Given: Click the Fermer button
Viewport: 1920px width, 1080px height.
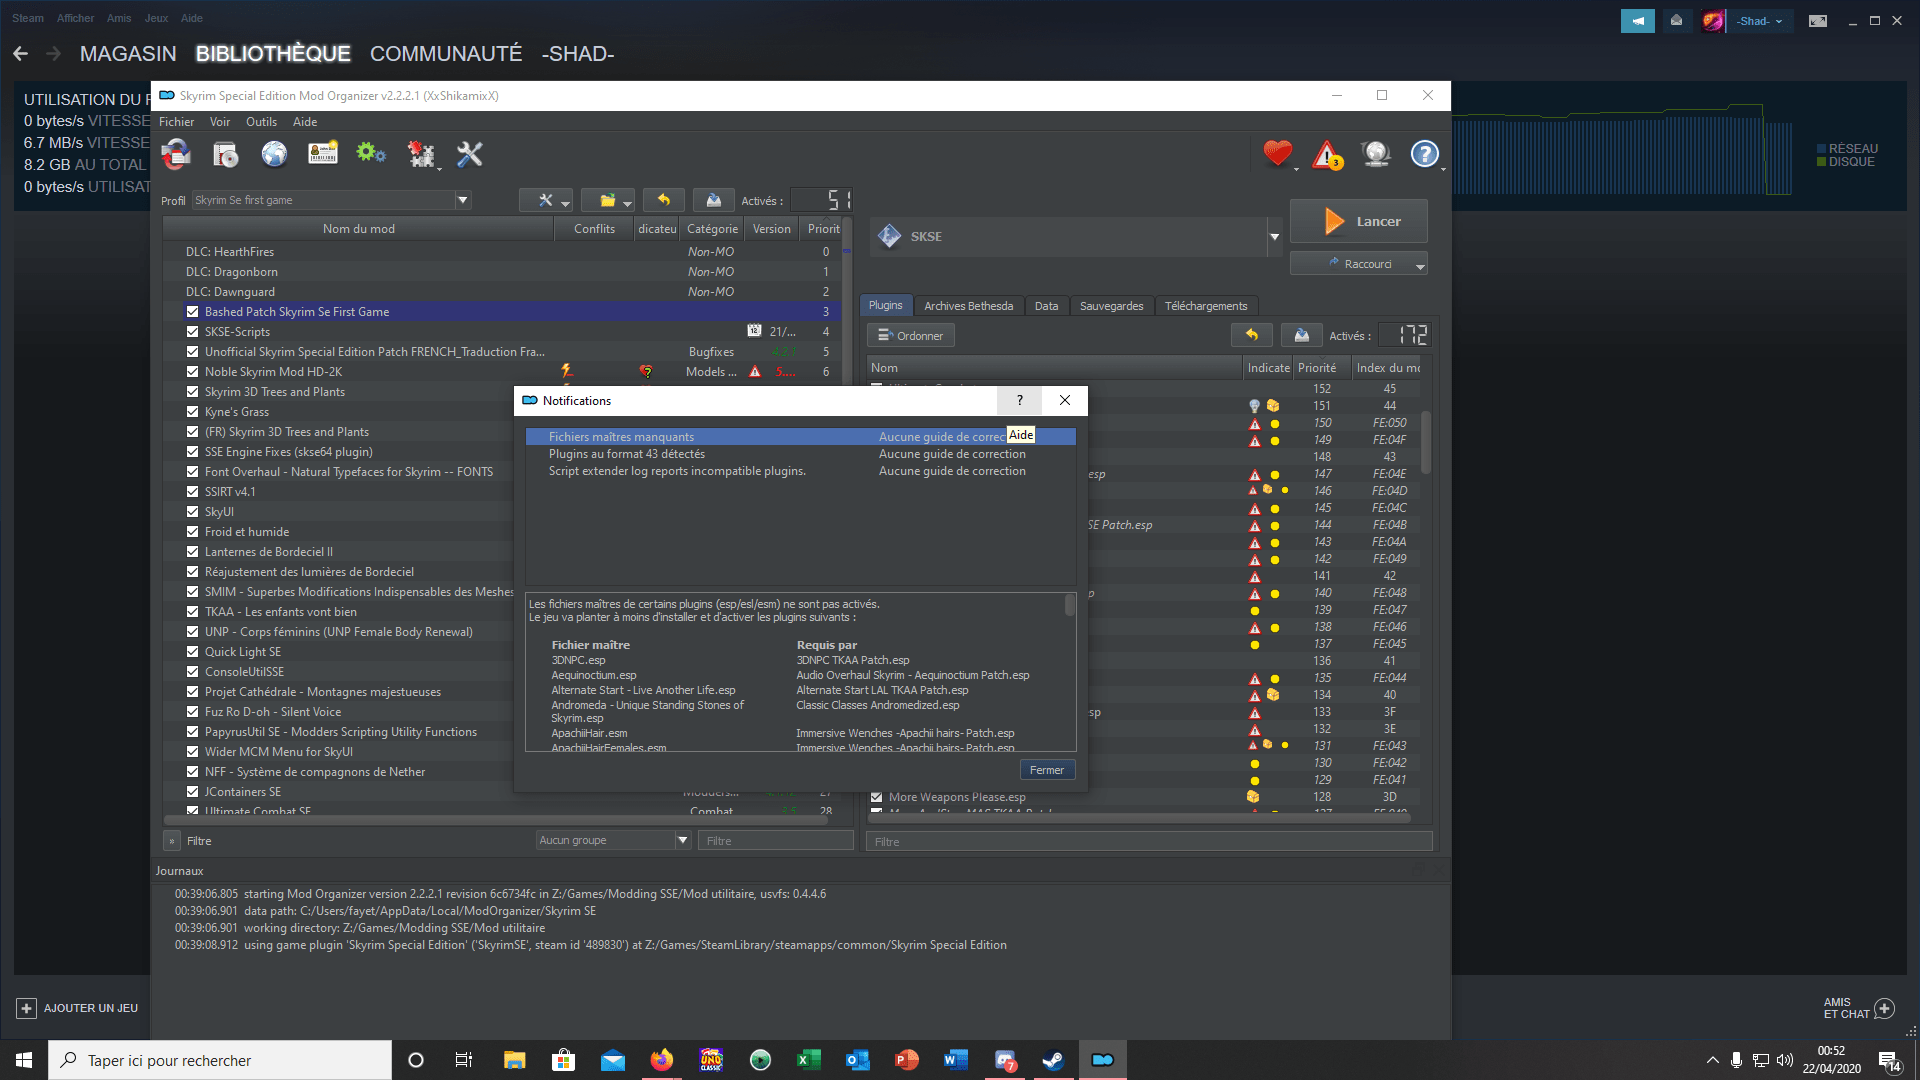Looking at the screenshot, I should [x=1046, y=770].
